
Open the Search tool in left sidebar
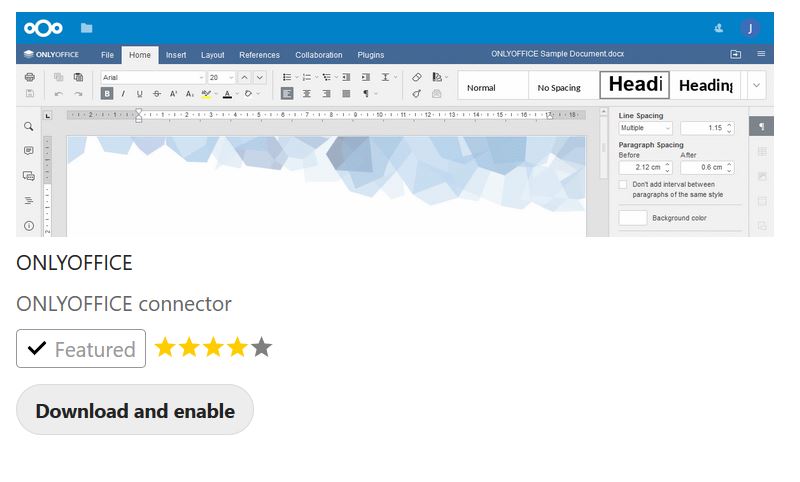tap(29, 127)
